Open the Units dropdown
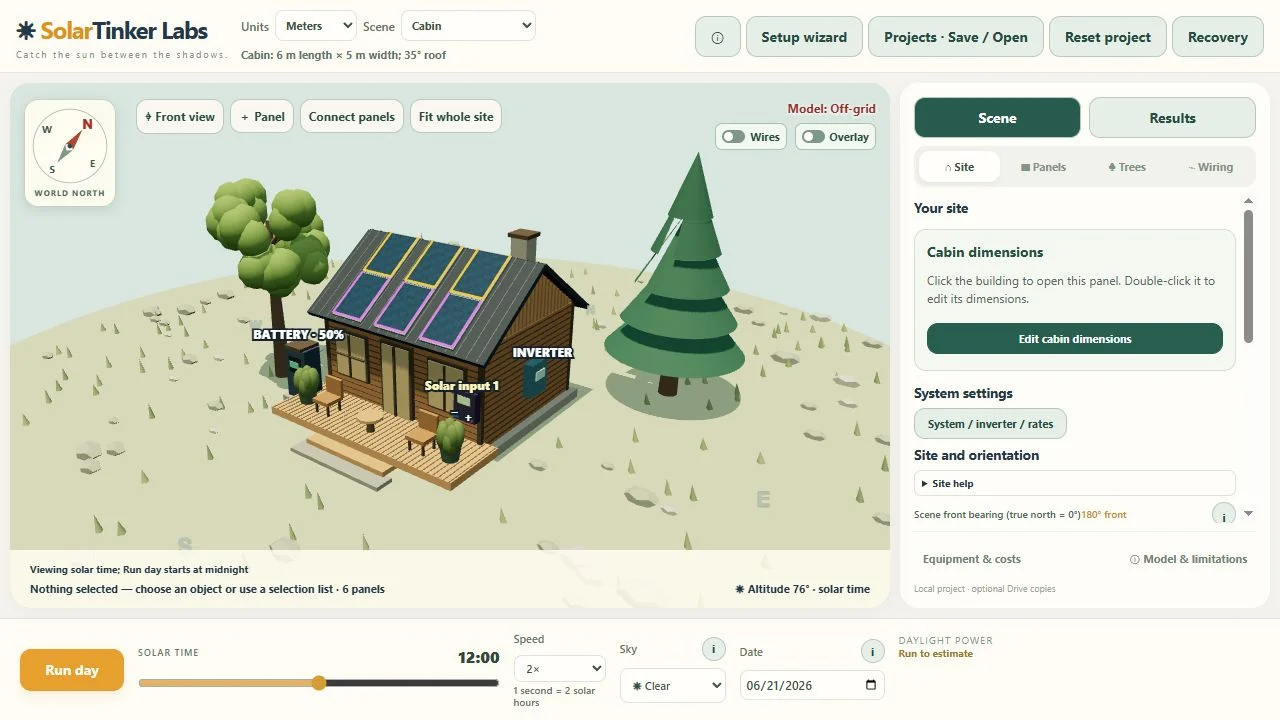Viewport: 1280px width, 720px height. click(315, 26)
